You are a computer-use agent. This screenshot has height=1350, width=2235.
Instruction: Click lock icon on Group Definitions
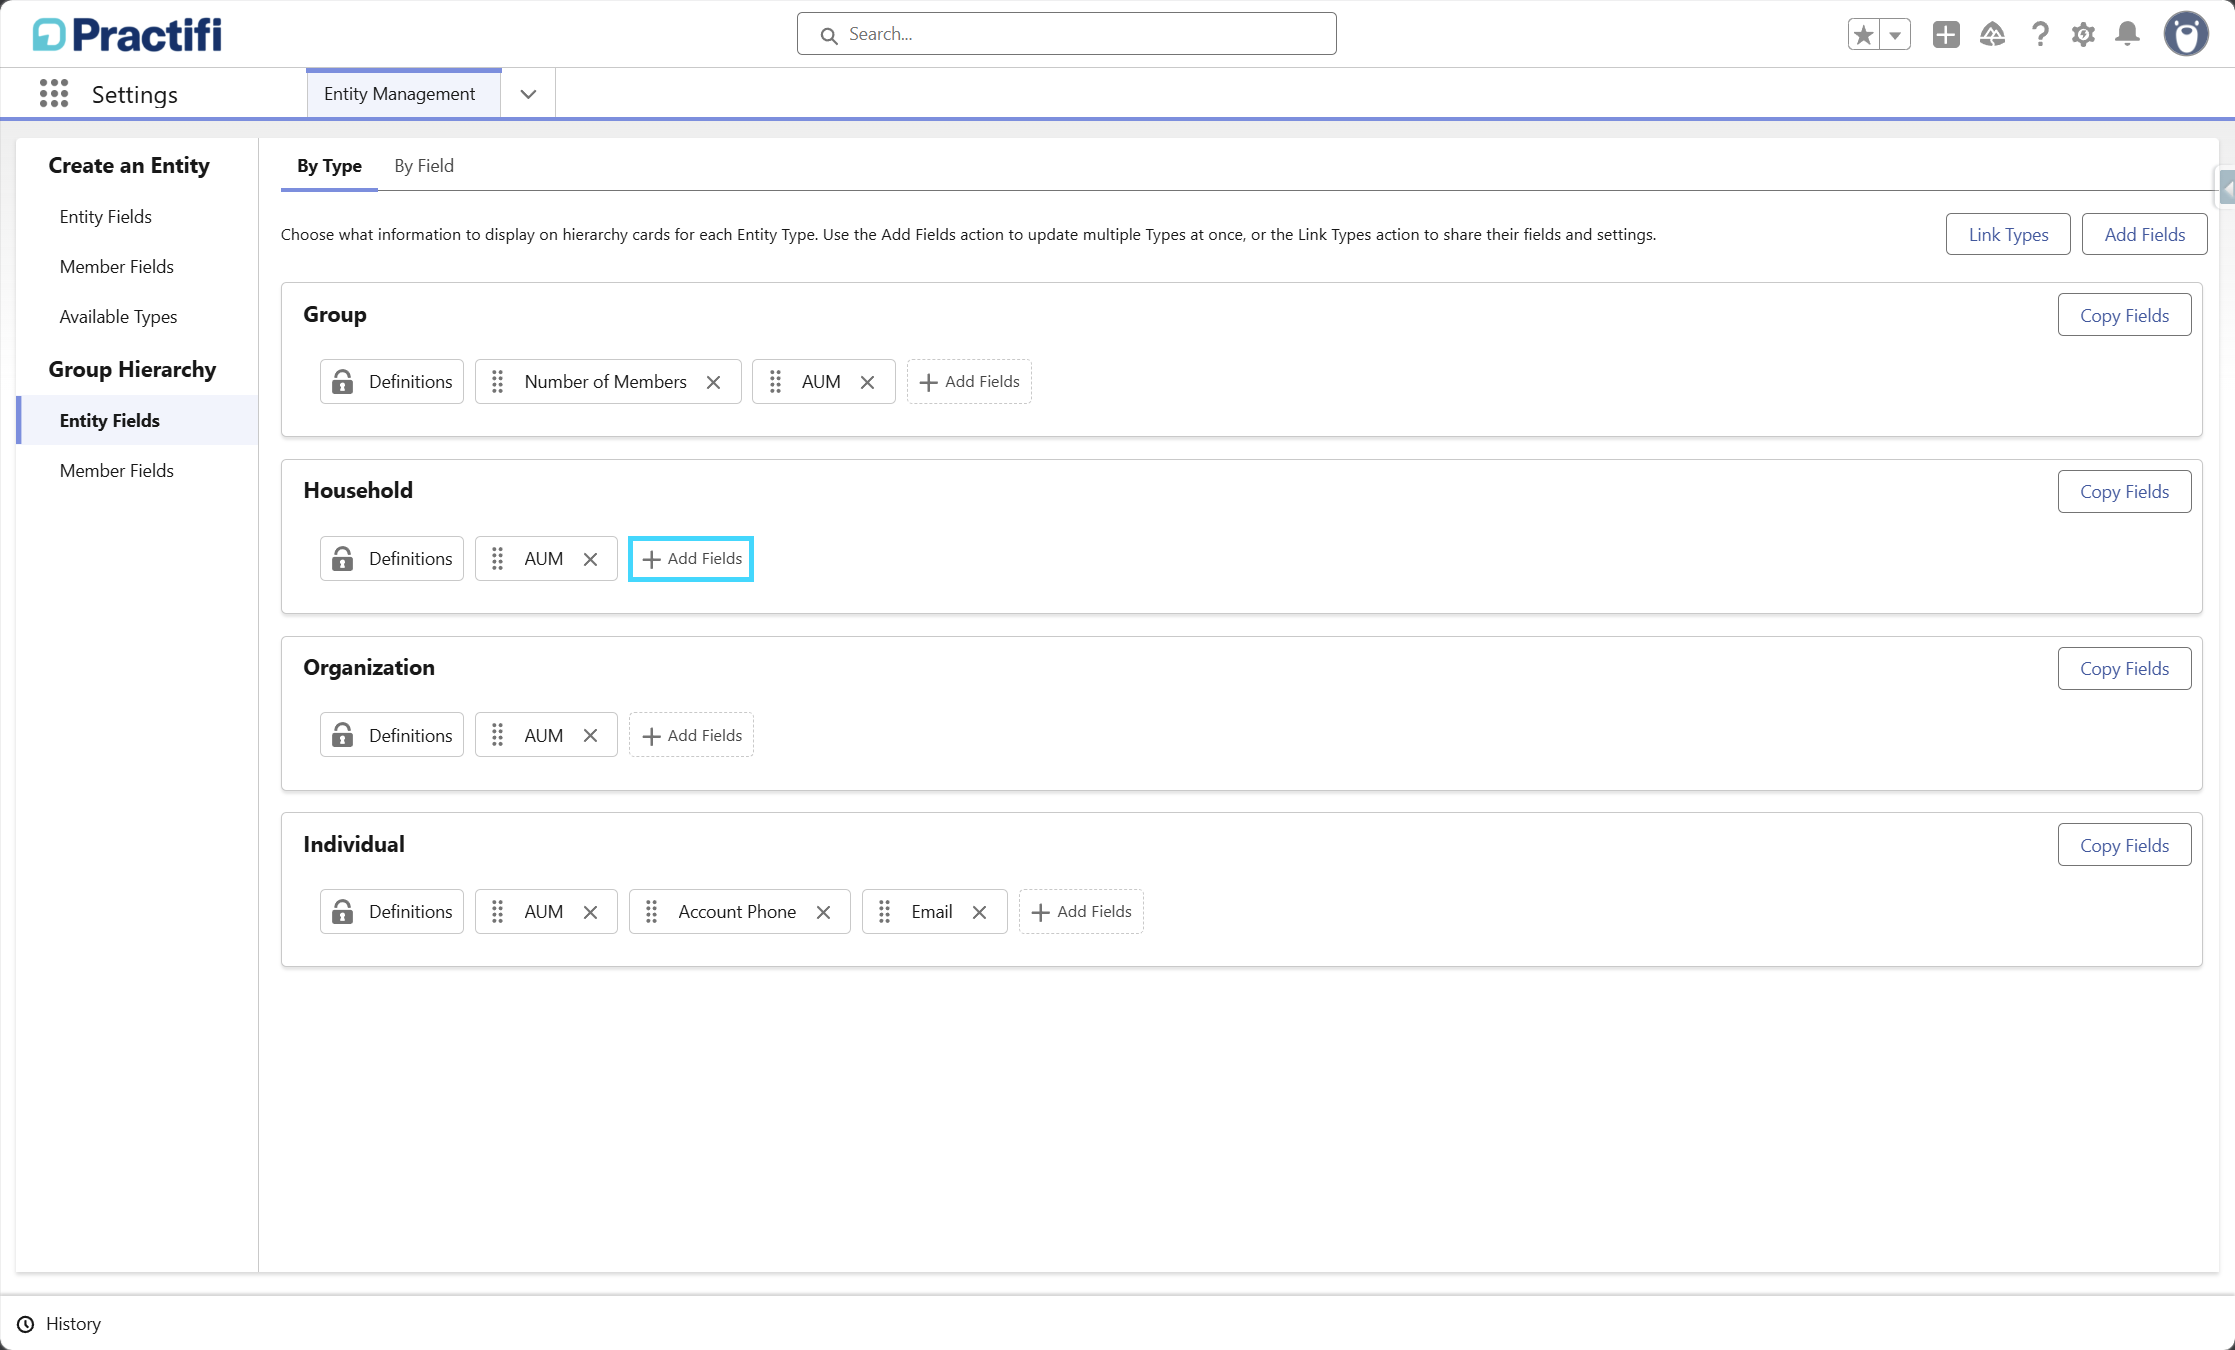click(x=343, y=382)
